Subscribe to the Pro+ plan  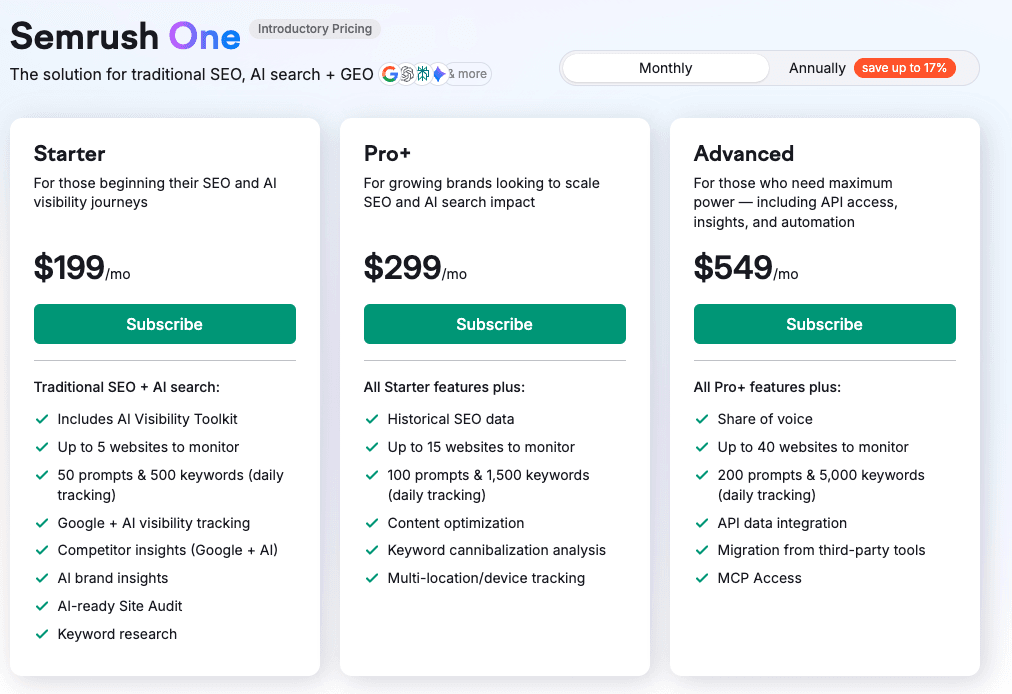point(494,323)
